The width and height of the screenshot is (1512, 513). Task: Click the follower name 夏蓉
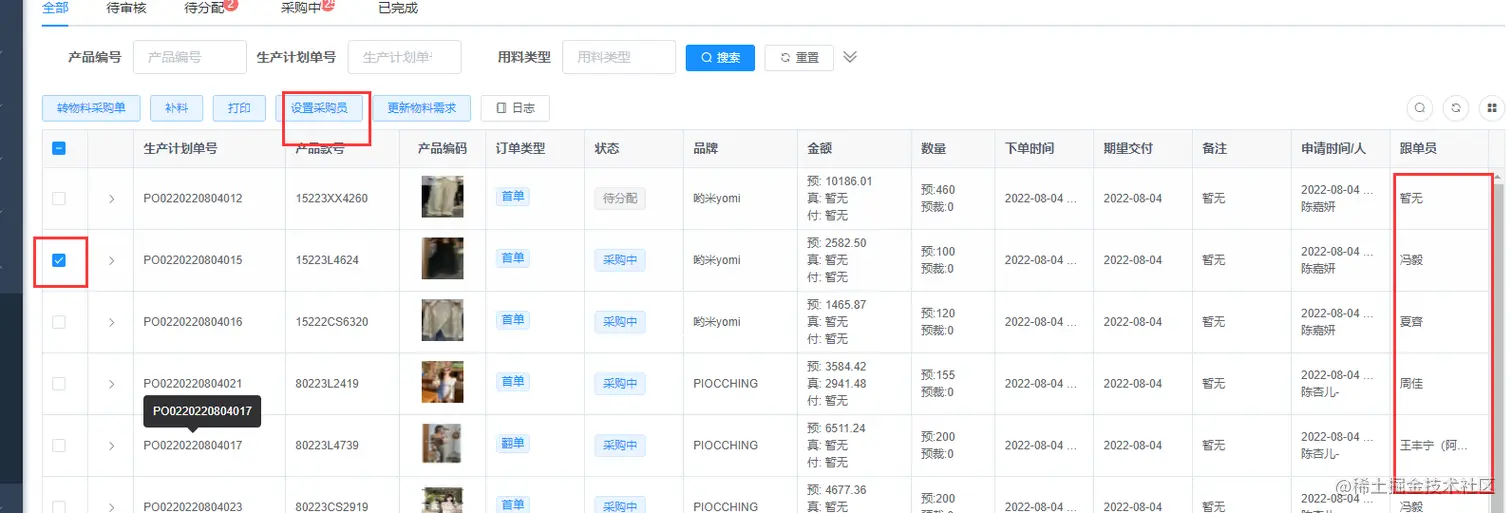pos(1411,322)
